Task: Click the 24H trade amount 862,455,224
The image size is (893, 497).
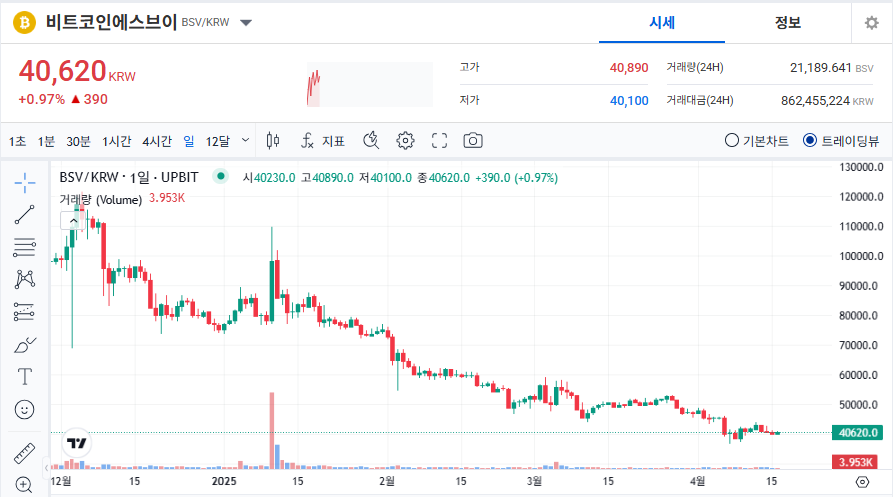Action: tap(815, 101)
